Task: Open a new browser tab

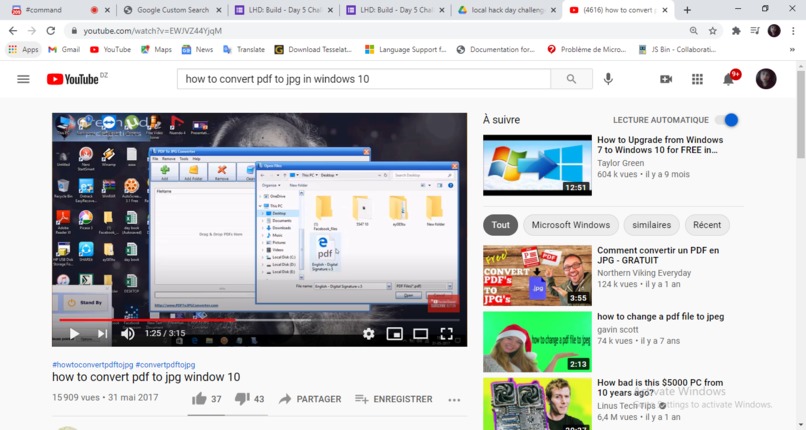Action: [x=687, y=10]
